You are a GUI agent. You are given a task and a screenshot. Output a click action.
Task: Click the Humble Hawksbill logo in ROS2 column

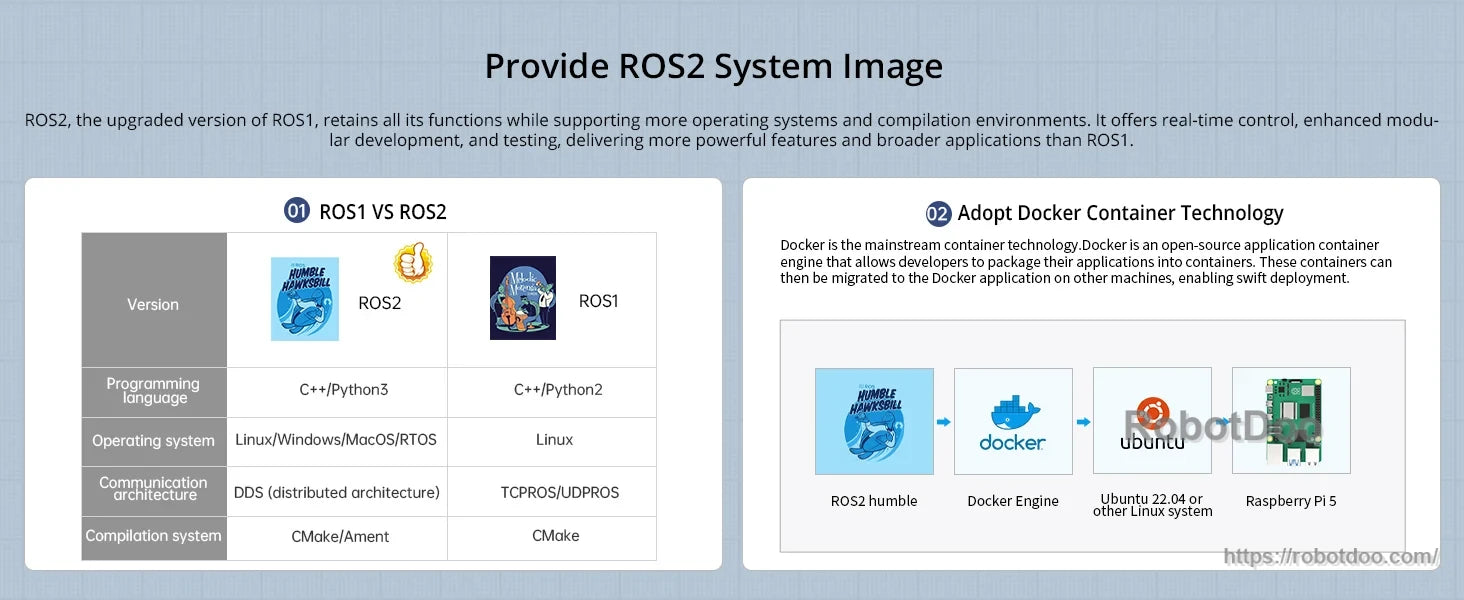pos(305,299)
